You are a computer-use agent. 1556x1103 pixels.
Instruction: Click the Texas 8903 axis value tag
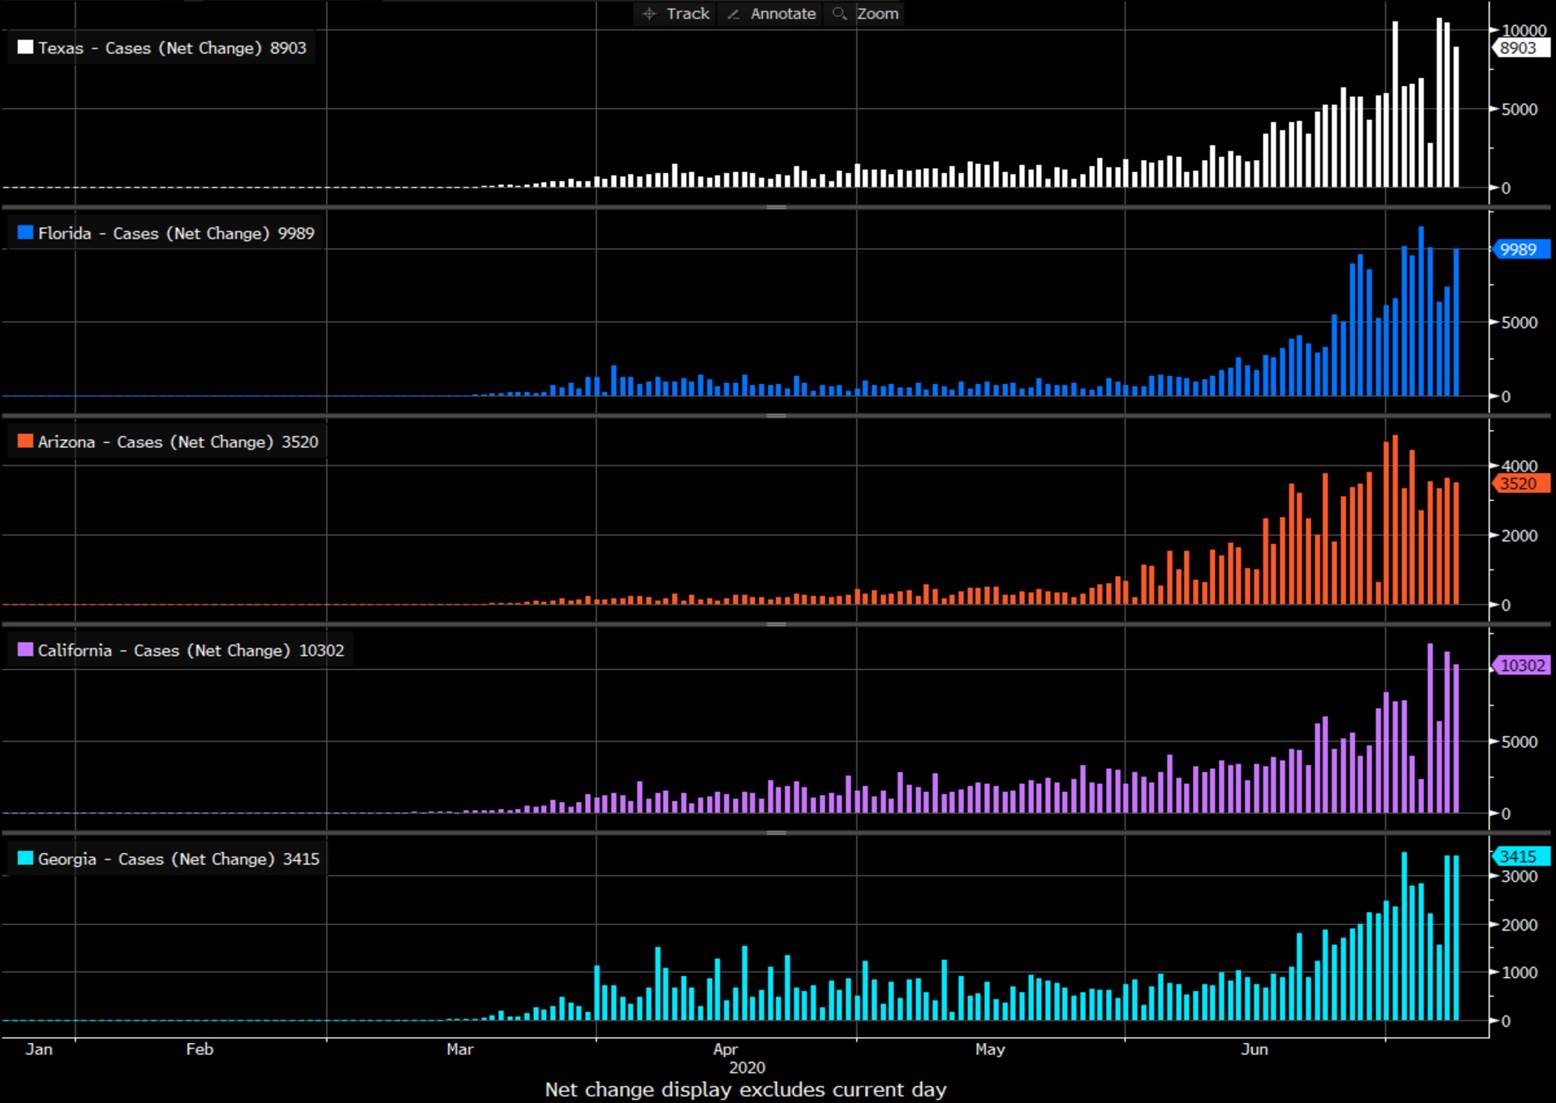pos(1519,48)
